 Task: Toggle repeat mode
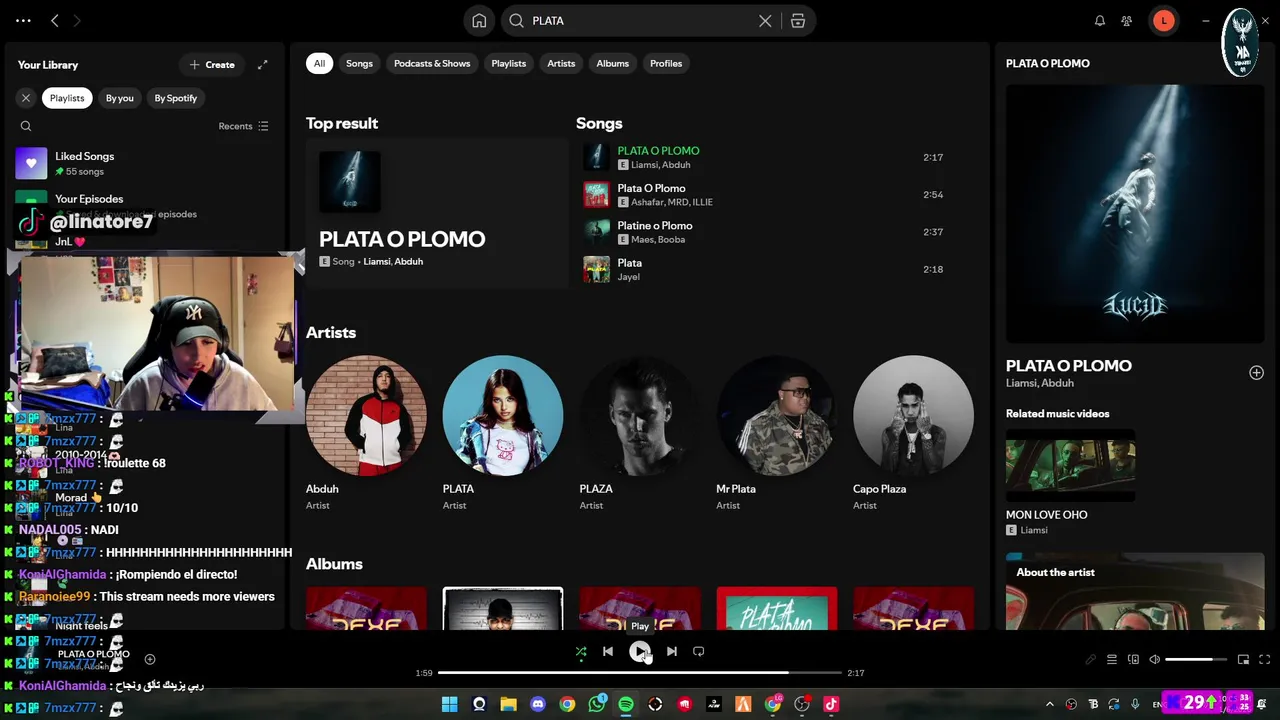pos(699,652)
